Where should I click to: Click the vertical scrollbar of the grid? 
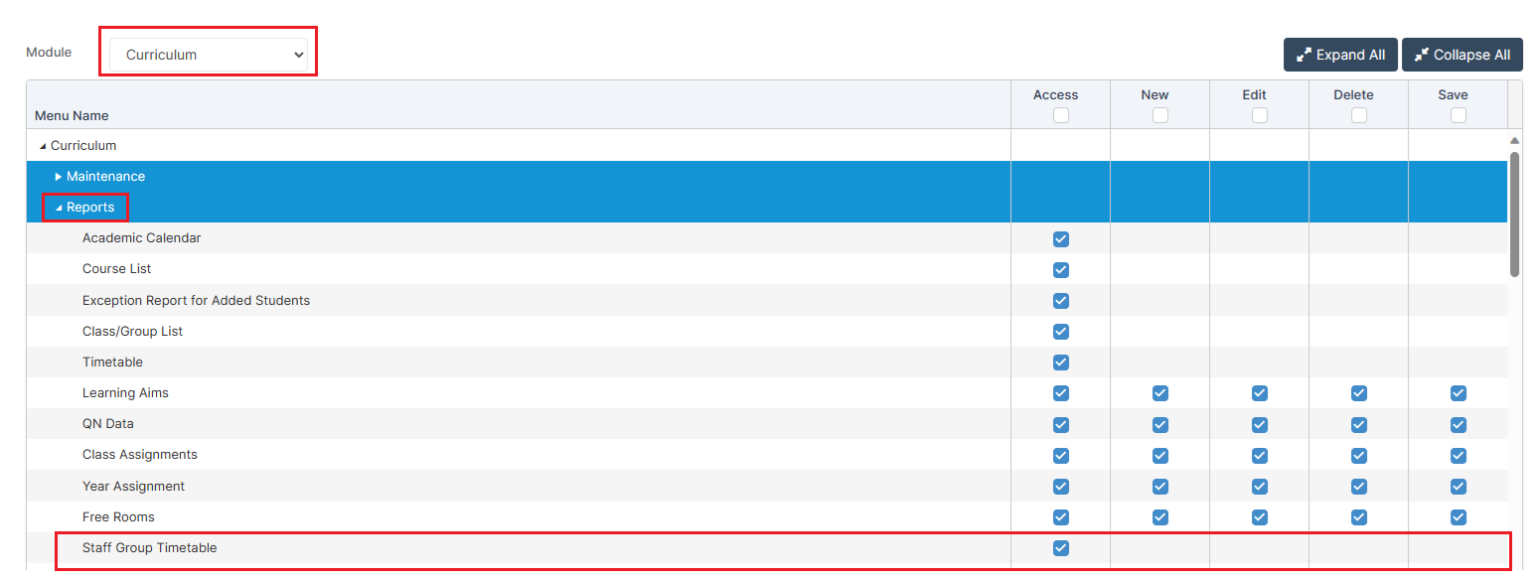[x=1514, y=212]
